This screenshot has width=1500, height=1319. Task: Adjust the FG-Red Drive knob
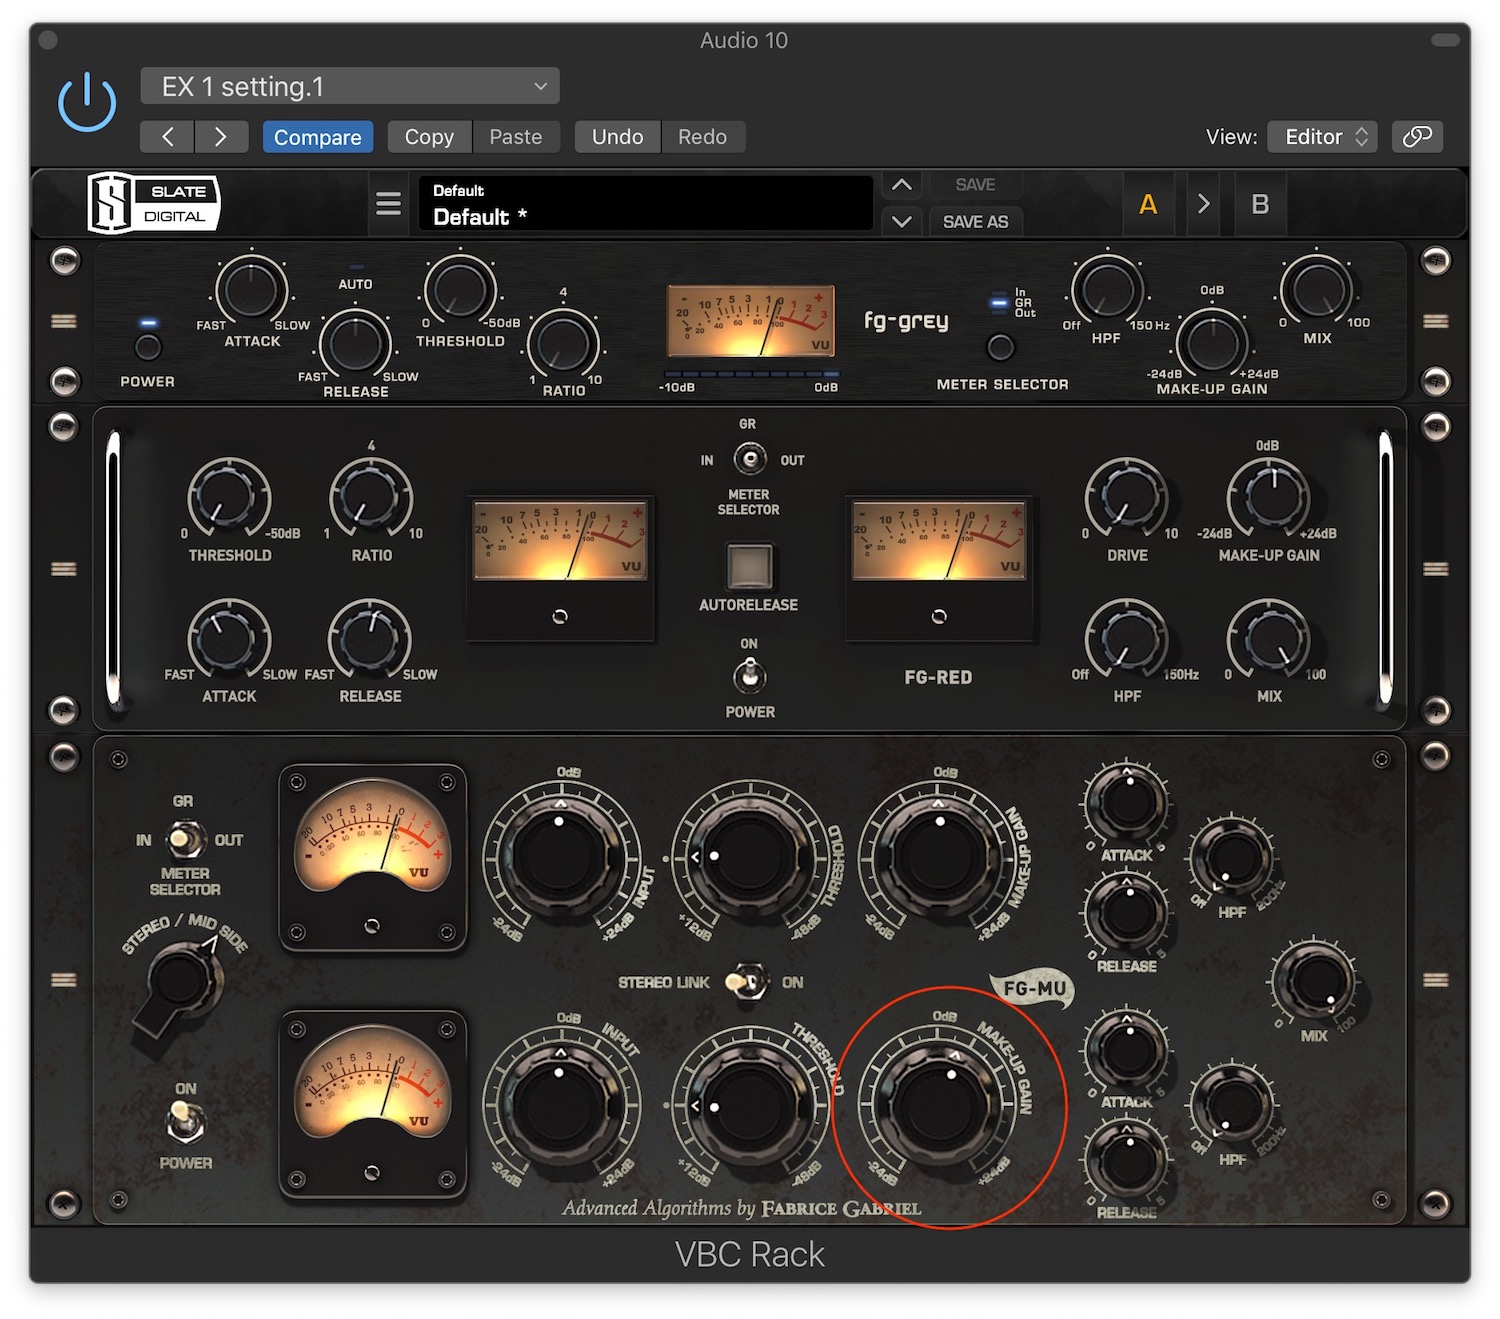click(x=1126, y=497)
